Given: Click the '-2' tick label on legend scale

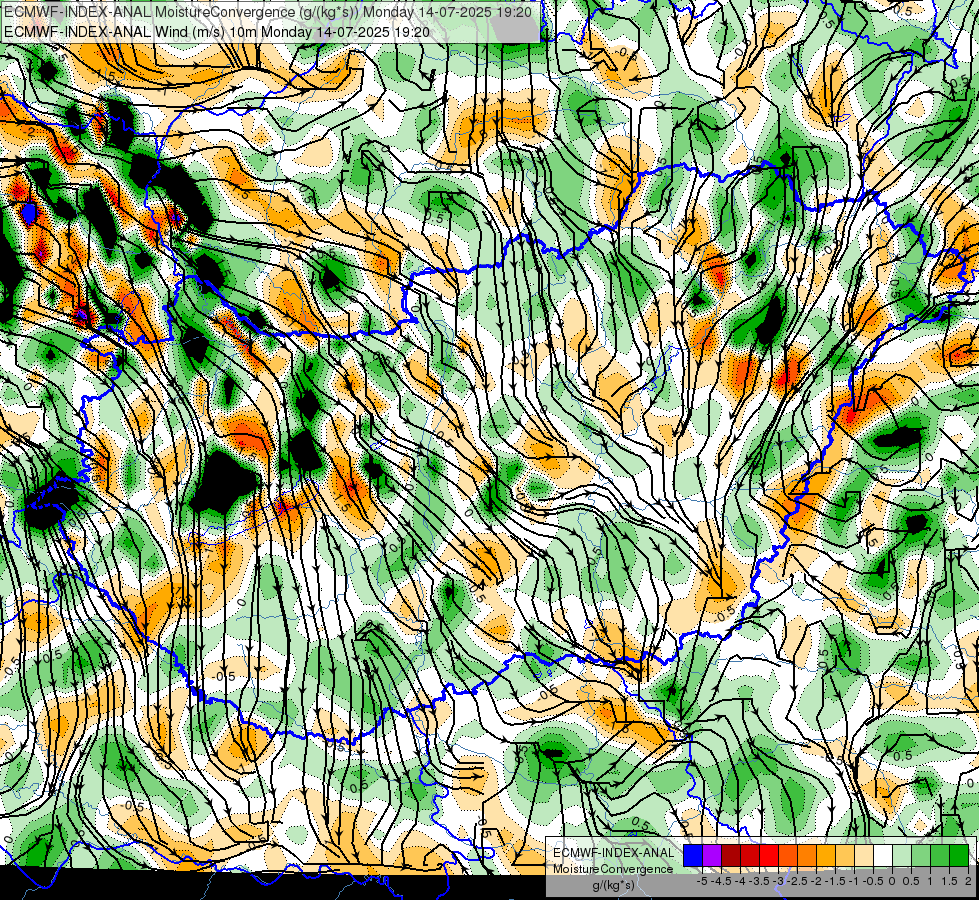Looking at the screenshot, I should point(817,881).
